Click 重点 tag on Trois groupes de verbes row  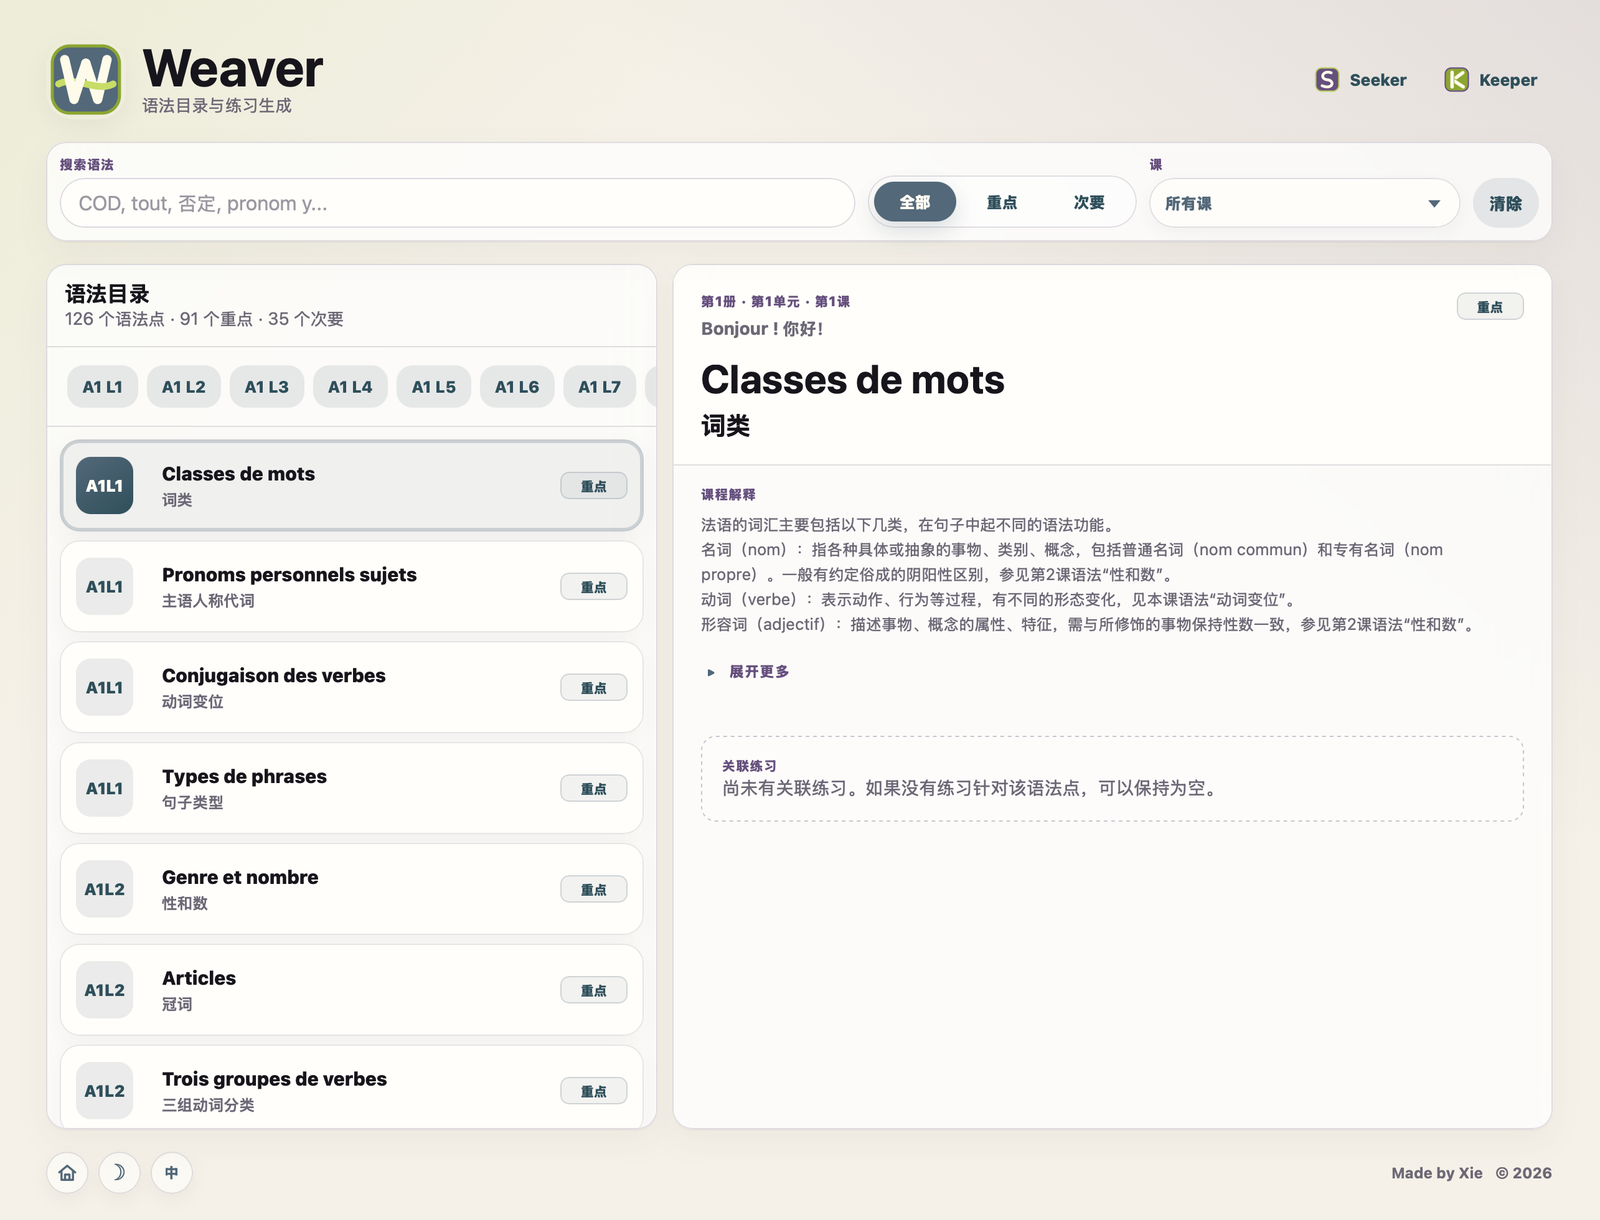pyautogui.click(x=594, y=1091)
